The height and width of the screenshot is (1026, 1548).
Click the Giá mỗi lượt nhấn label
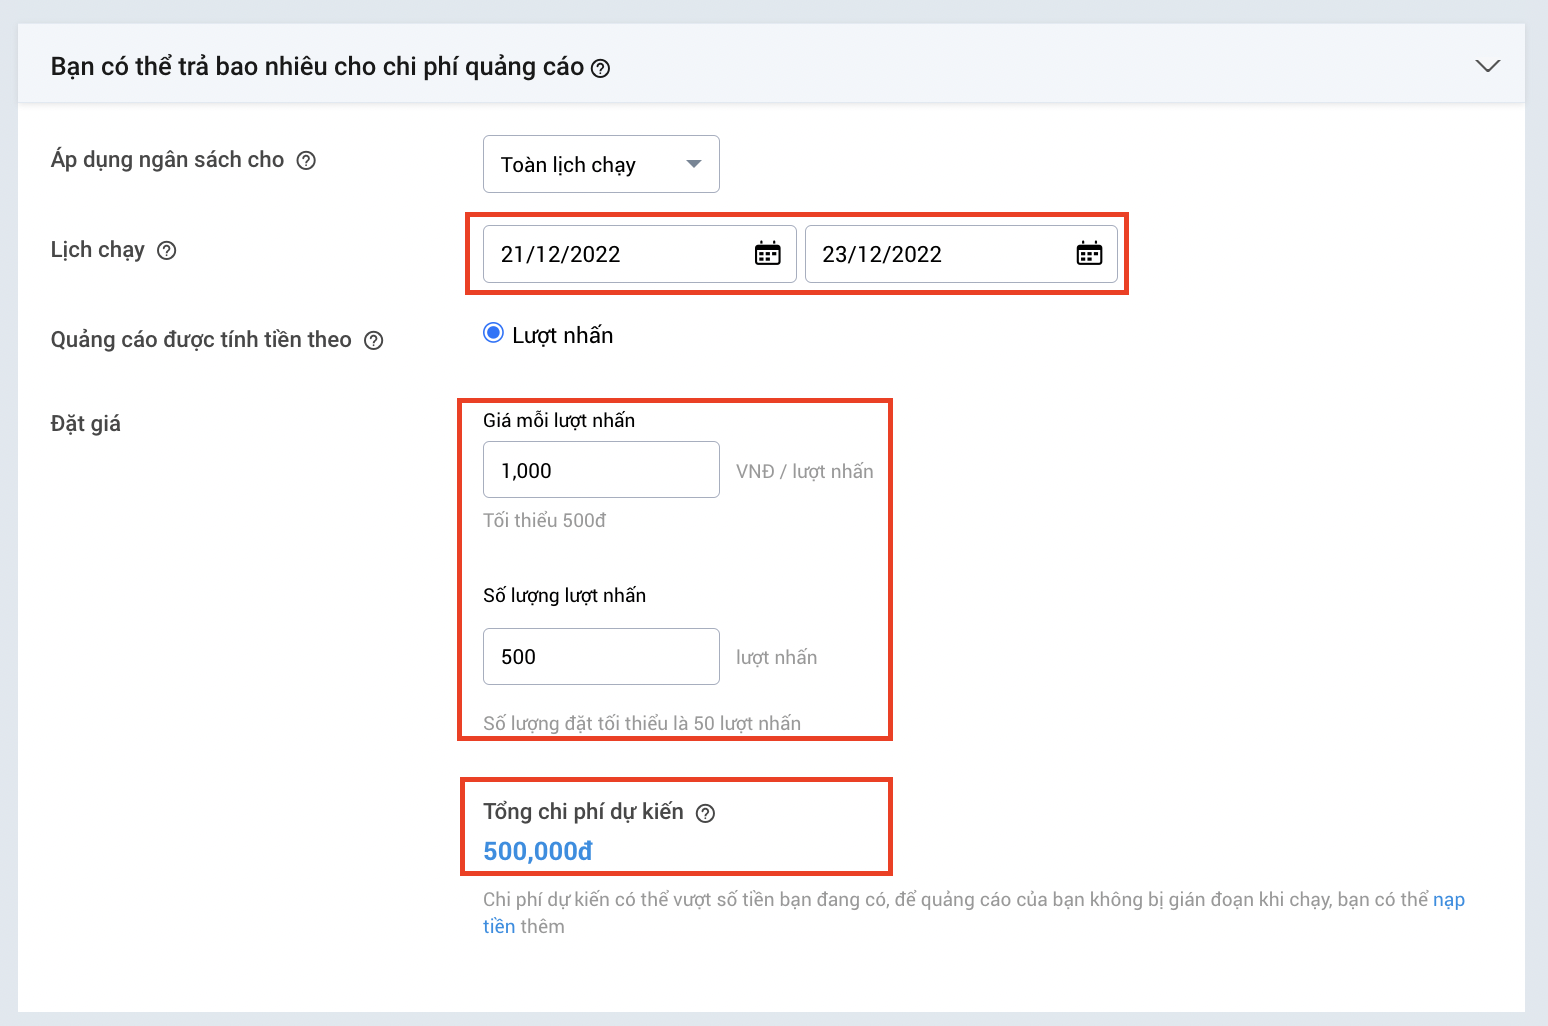point(559,421)
